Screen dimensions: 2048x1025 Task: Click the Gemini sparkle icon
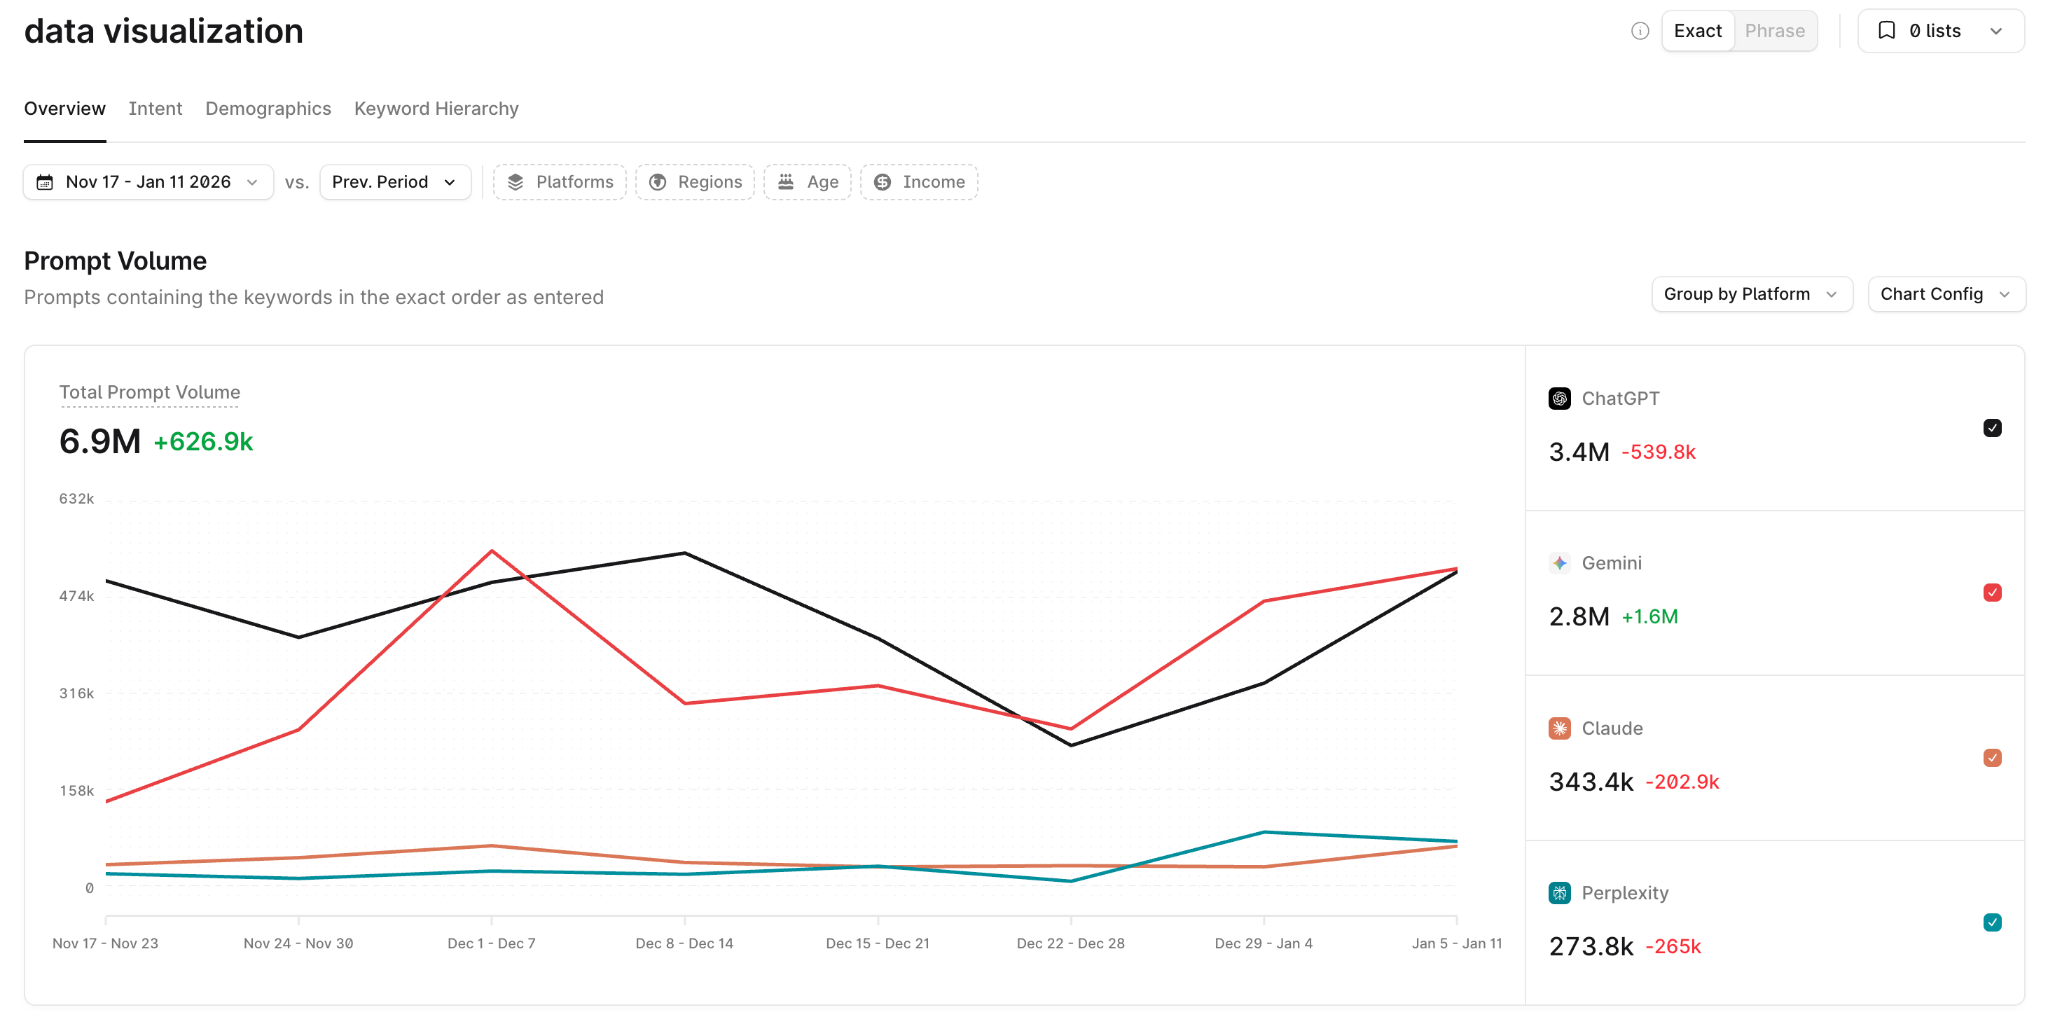click(x=1560, y=563)
